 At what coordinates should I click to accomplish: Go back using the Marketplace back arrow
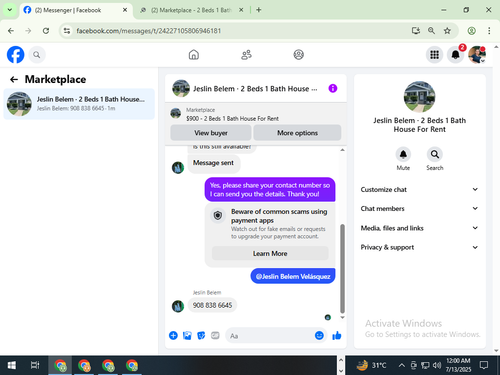pyautogui.click(x=14, y=79)
